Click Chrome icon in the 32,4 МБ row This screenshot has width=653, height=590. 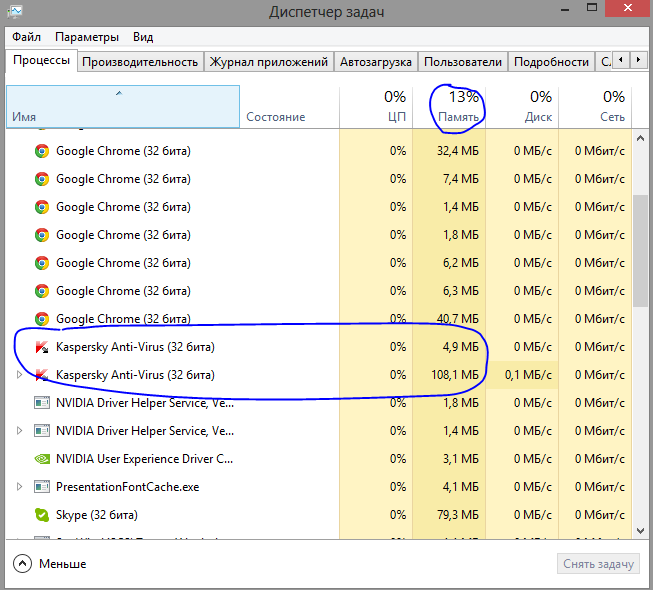[42, 151]
